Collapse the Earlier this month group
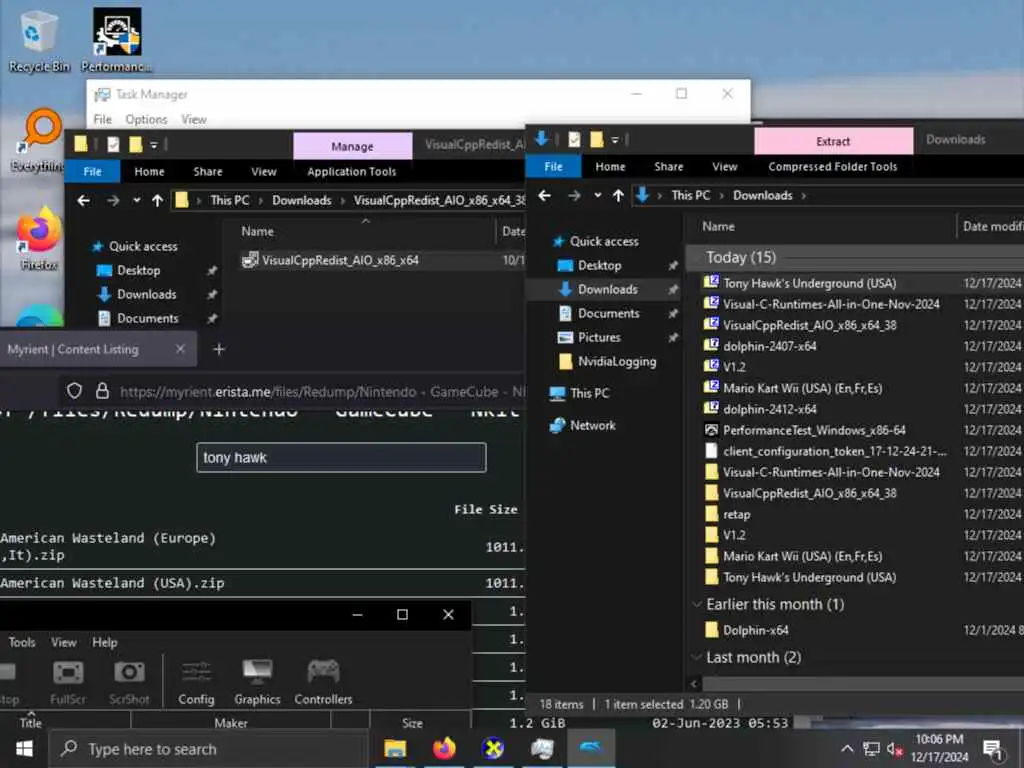1024x768 pixels. click(697, 604)
